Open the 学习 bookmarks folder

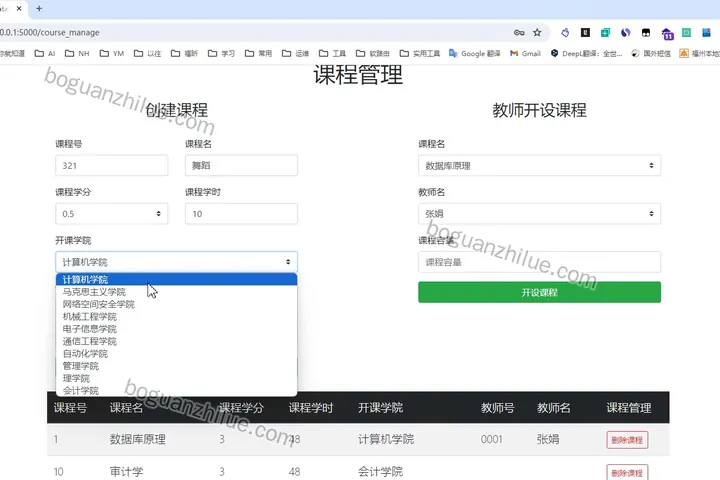click(221, 53)
